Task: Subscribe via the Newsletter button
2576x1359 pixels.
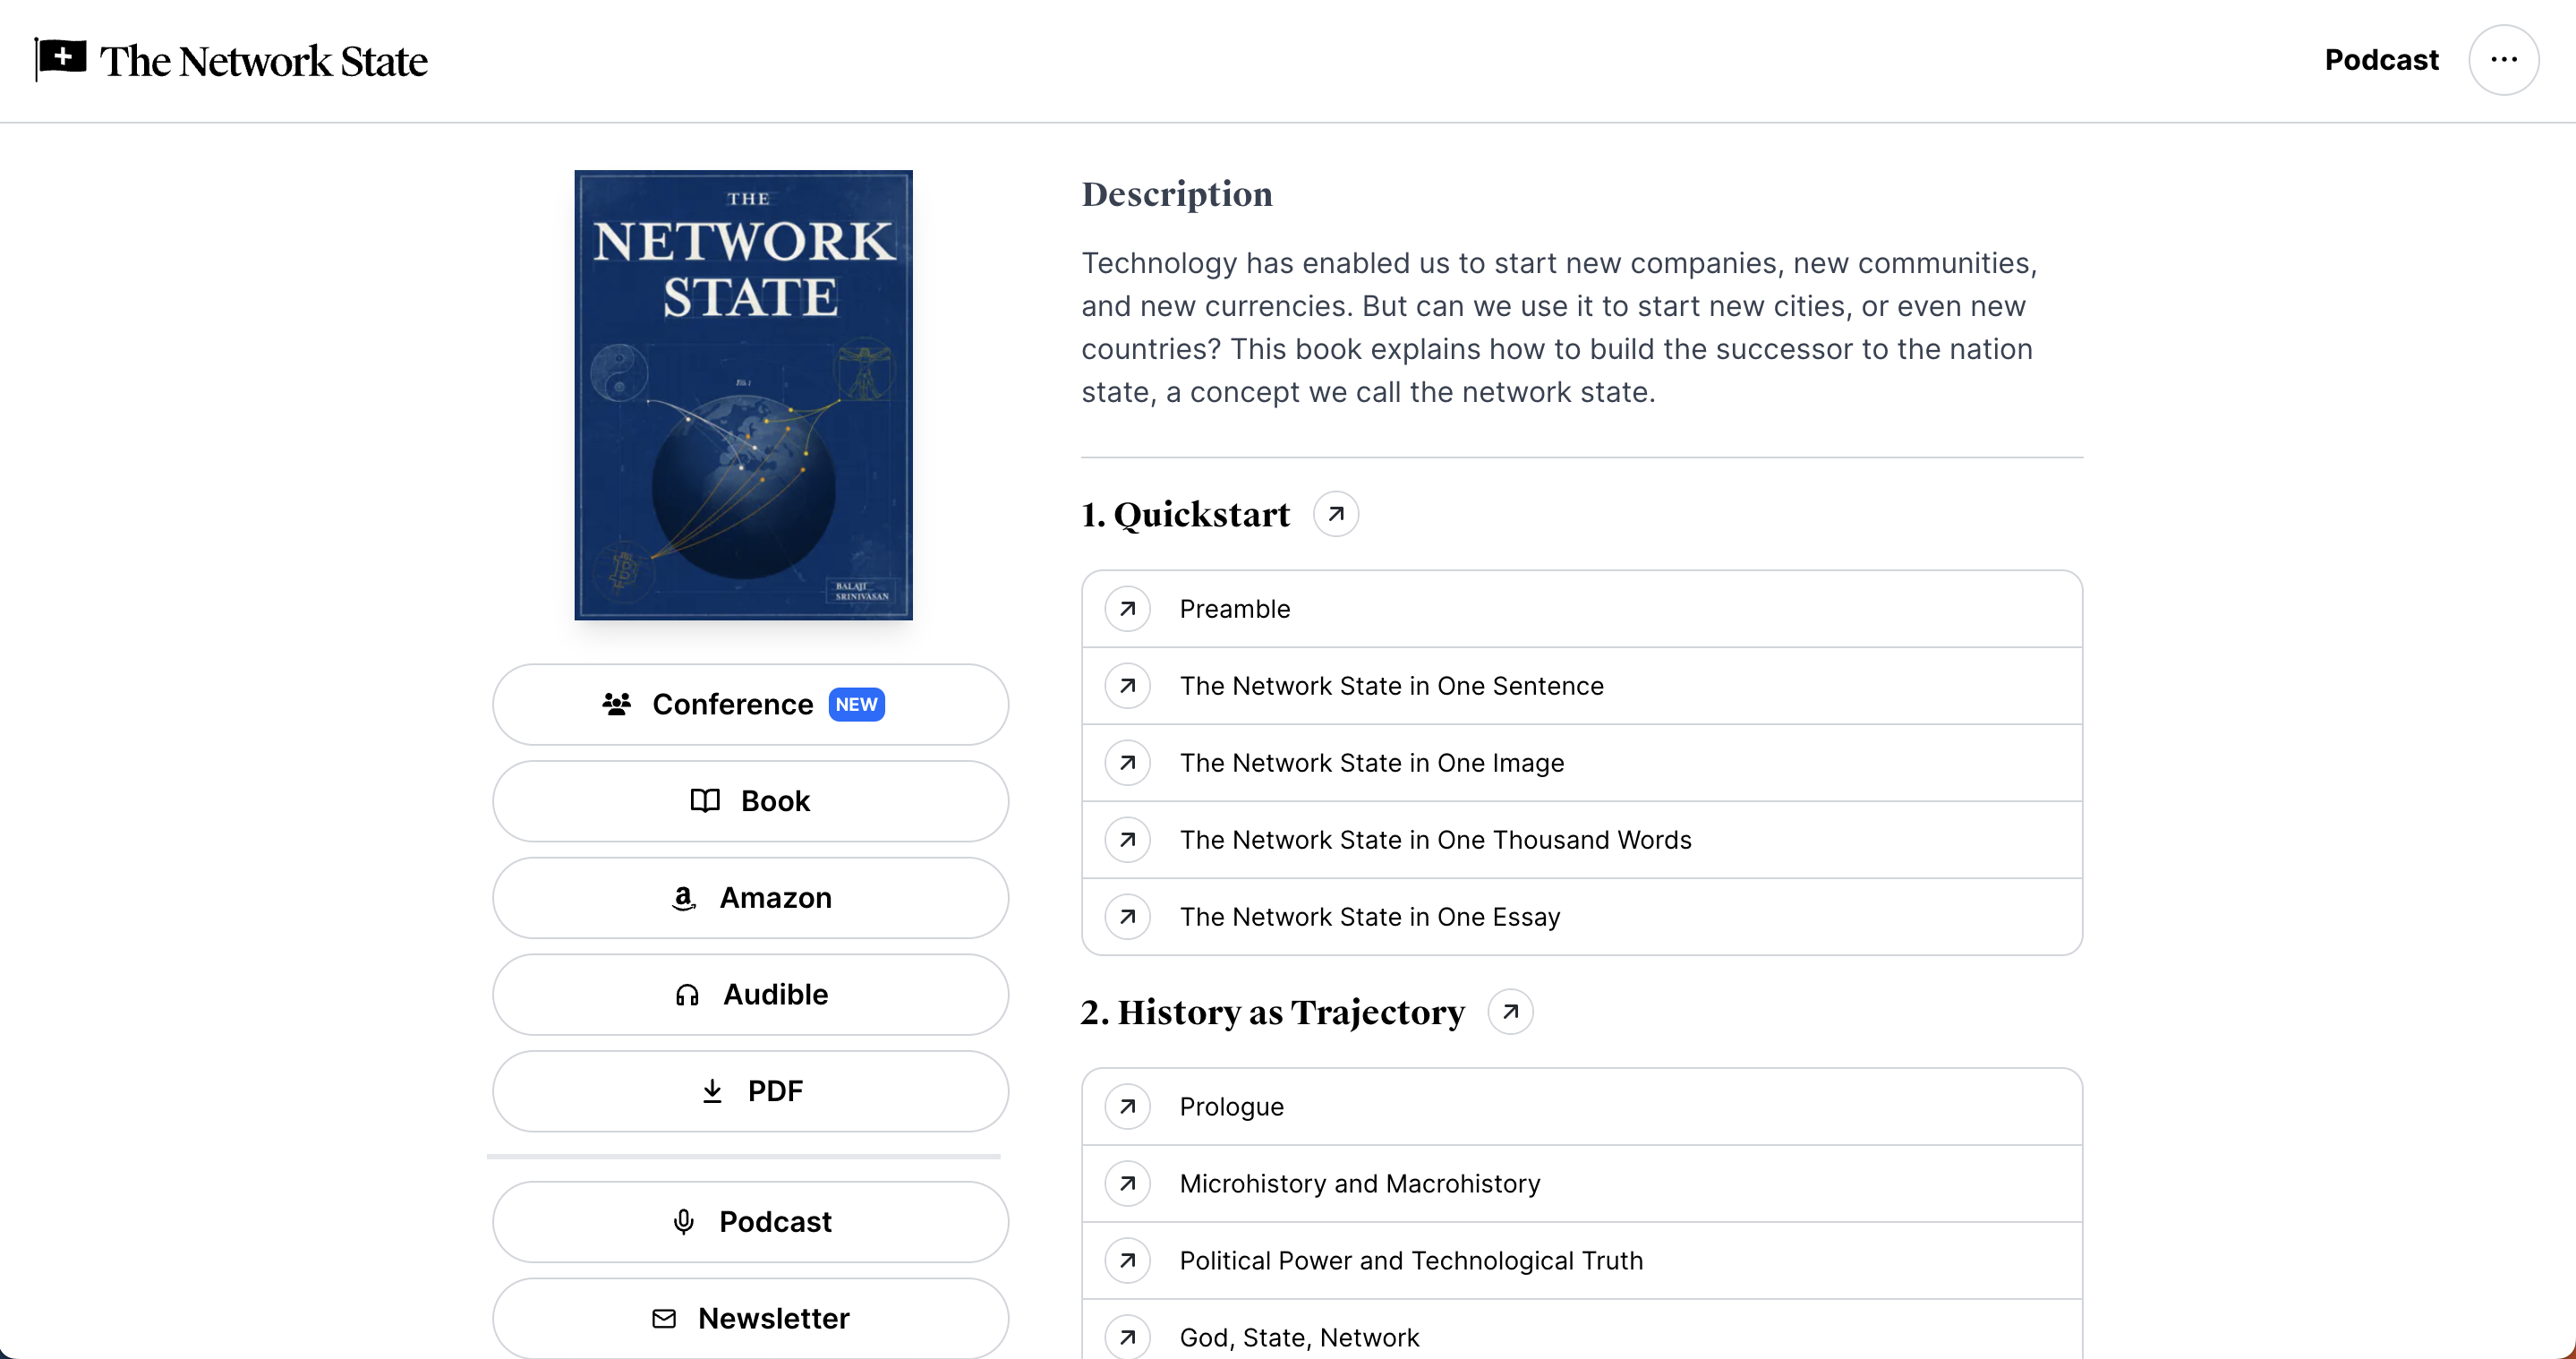Action: (x=750, y=1318)
